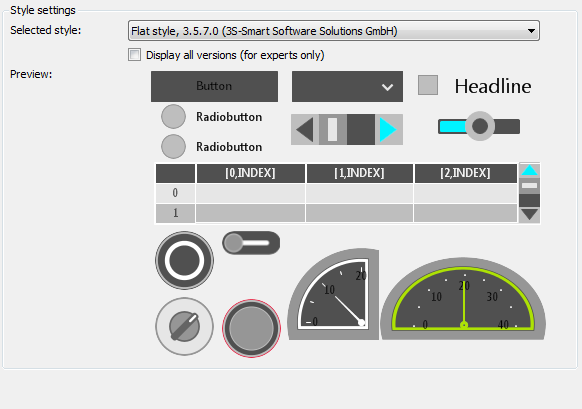Click the round push button with white ring
This screenshot has height=409, width=582.
184,261
